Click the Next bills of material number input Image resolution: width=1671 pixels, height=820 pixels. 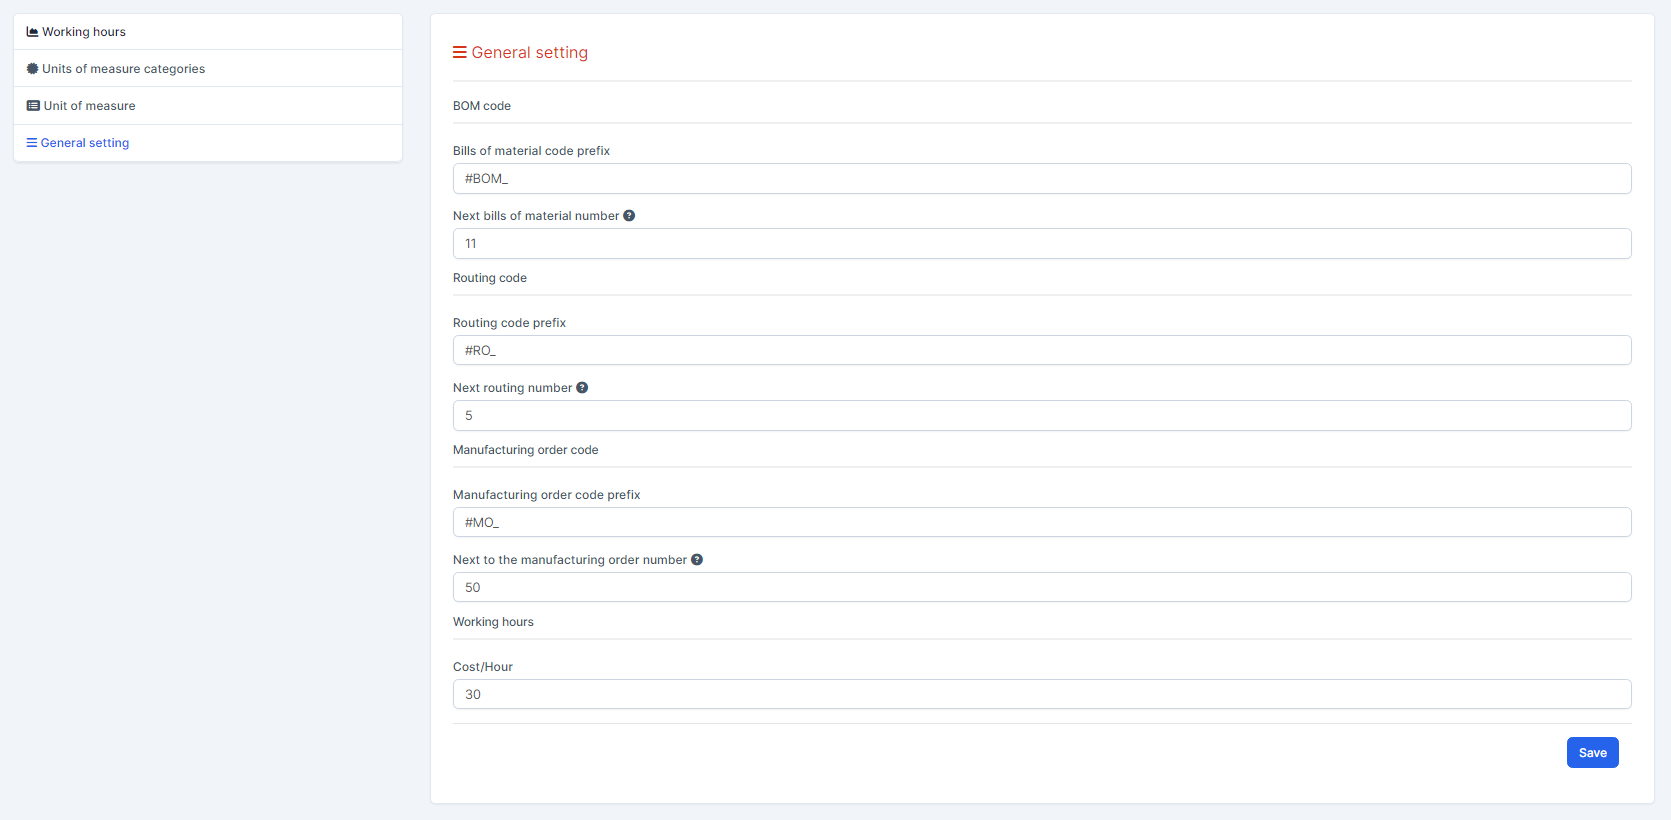(1041, 244)
